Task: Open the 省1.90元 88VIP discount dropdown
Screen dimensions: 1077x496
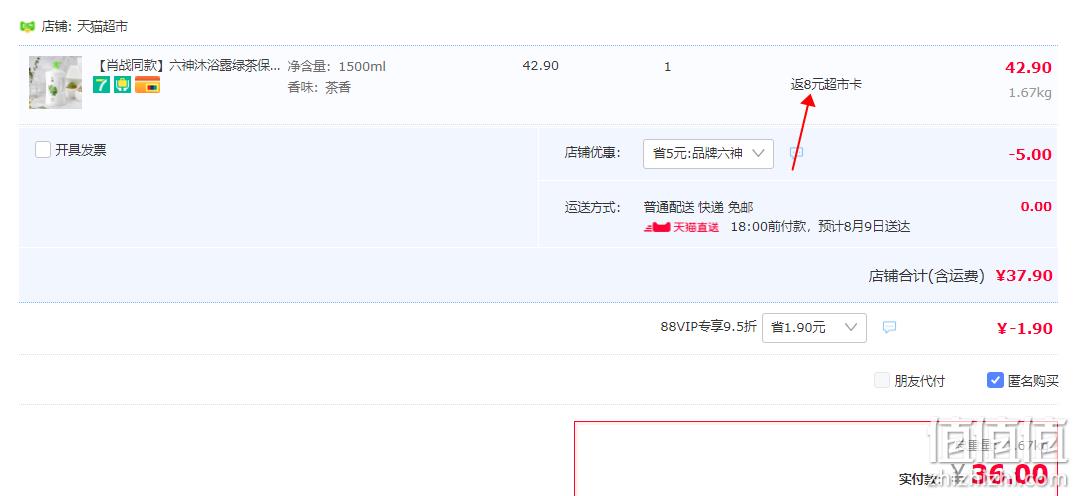Action: click(x=814, y=328)
